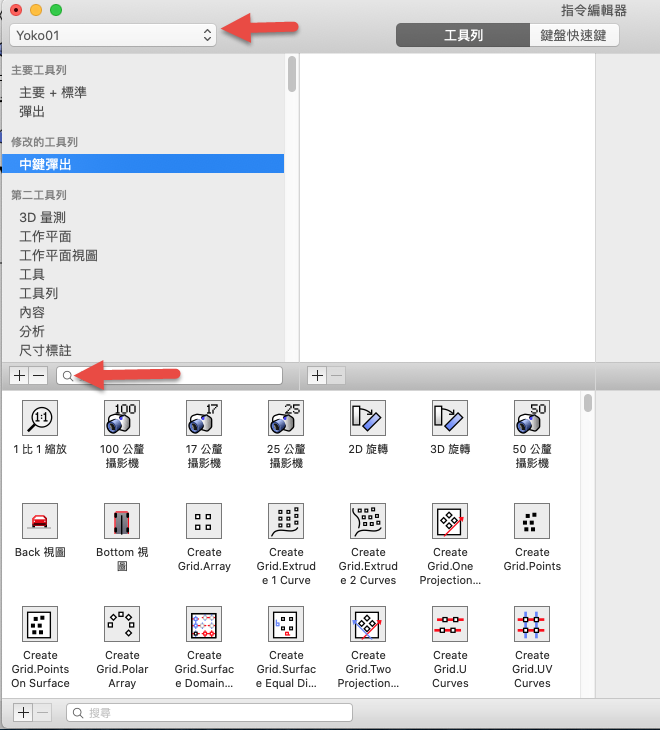The width and height of the screenshot is (660, 730).
Task: Select 彈出 under 主要工具列
Action: coord(32,112)
